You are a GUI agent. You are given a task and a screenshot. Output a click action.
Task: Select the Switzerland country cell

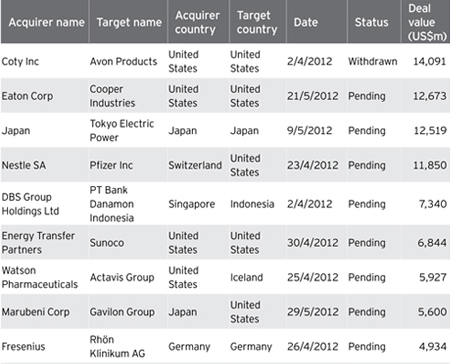point(195,165)
